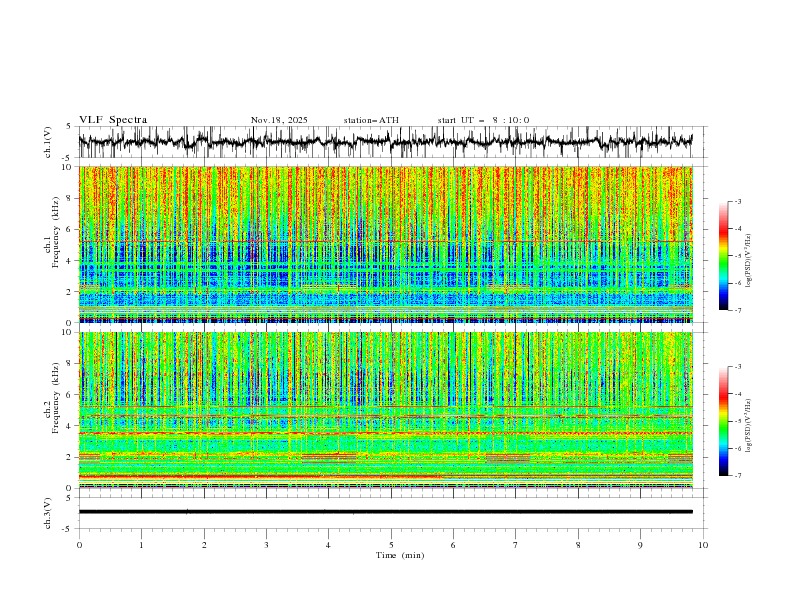Click the "Time (min)" x-axis label
Viewport: 792px width, 612px height.
[400, 555]
